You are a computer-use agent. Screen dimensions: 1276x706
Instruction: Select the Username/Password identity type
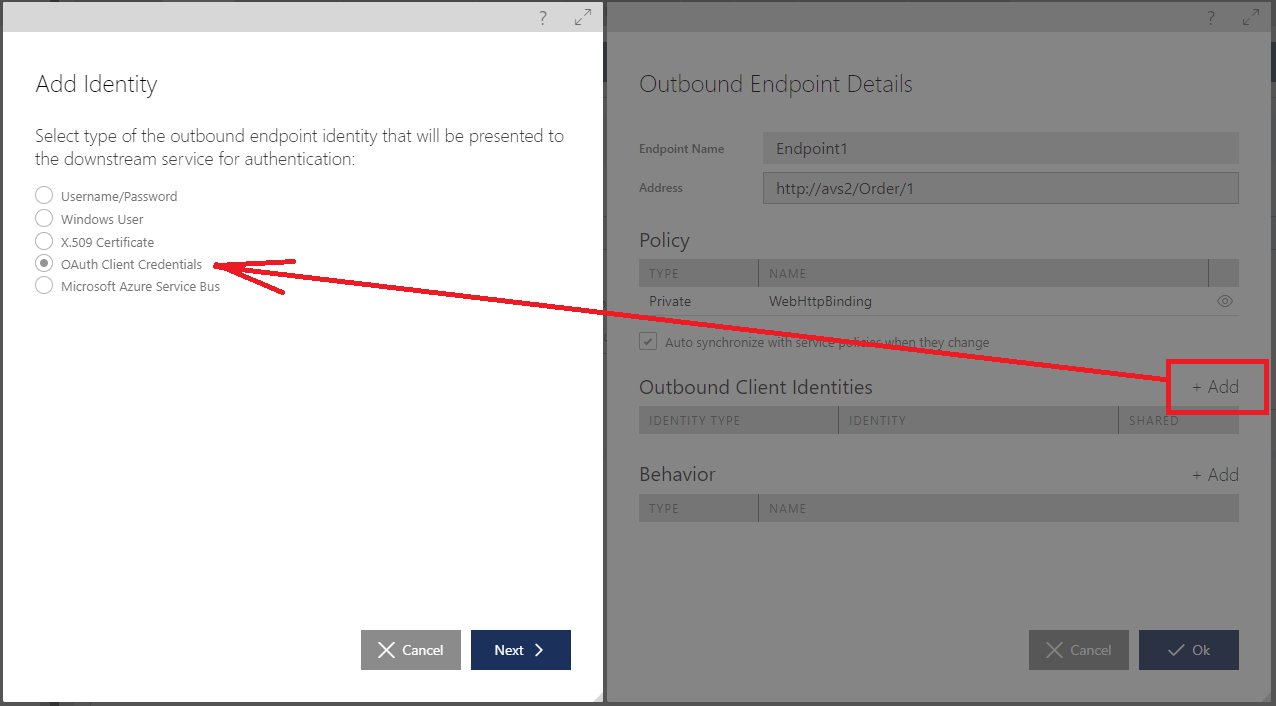(x=44, y=196)
